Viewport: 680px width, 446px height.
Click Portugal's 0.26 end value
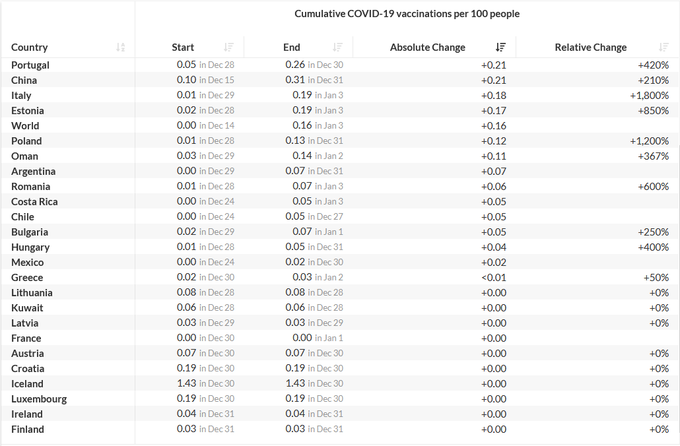click(295, 65)
